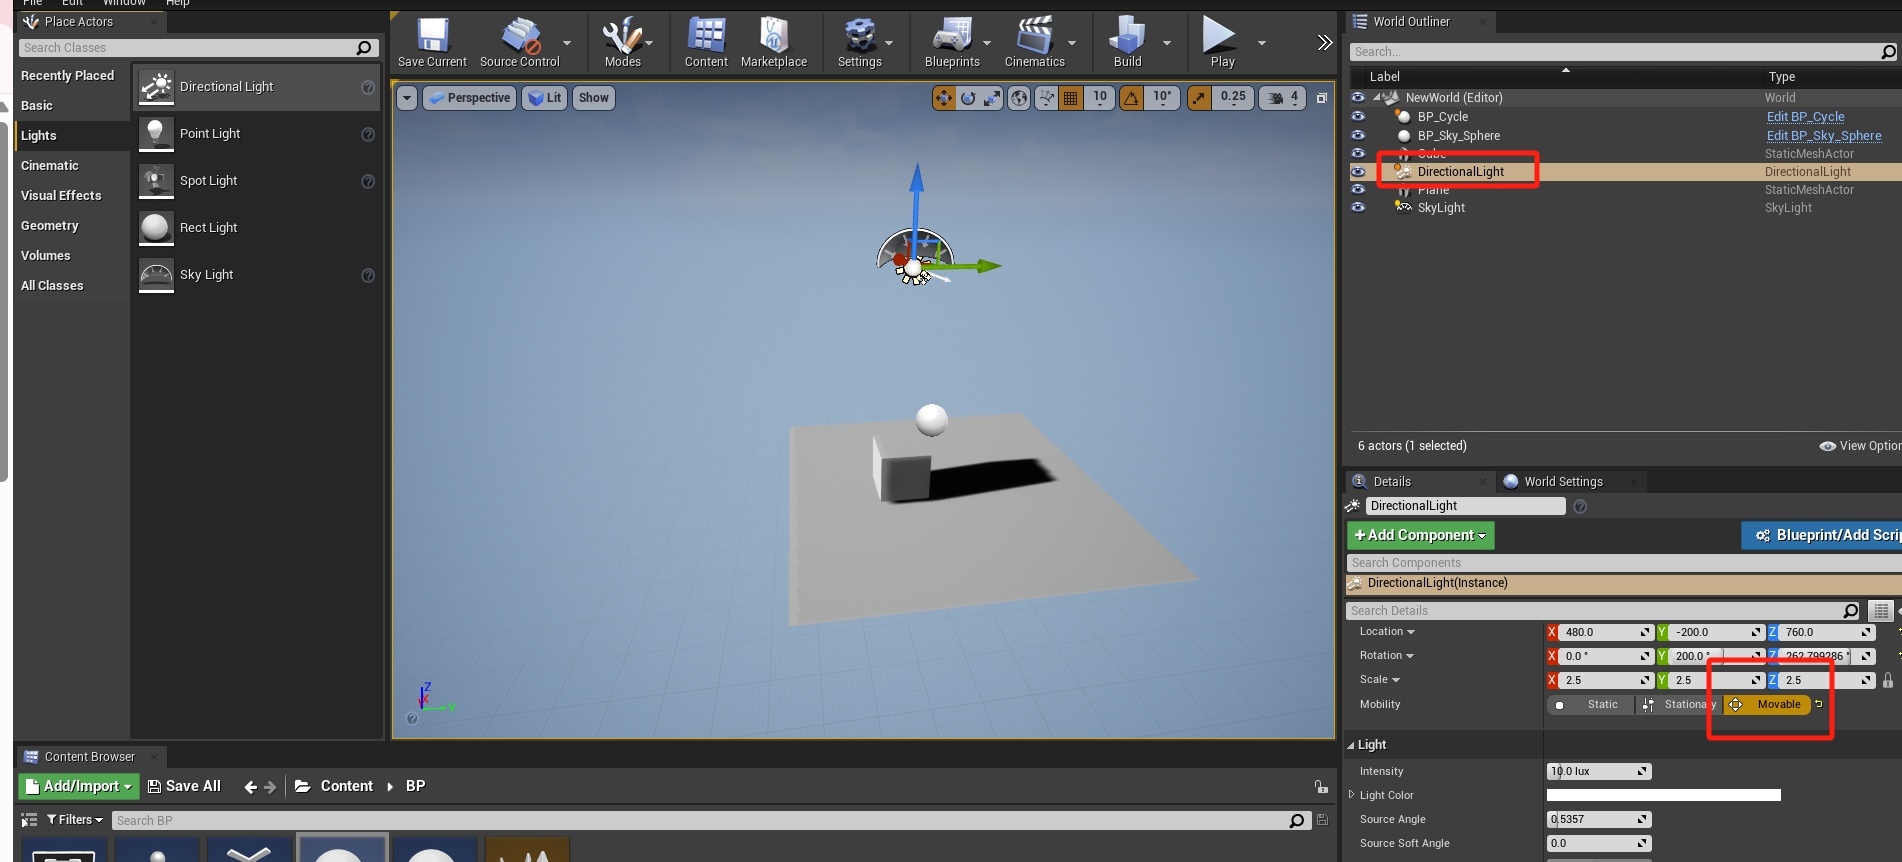Click the Save All button

[184, 787]
